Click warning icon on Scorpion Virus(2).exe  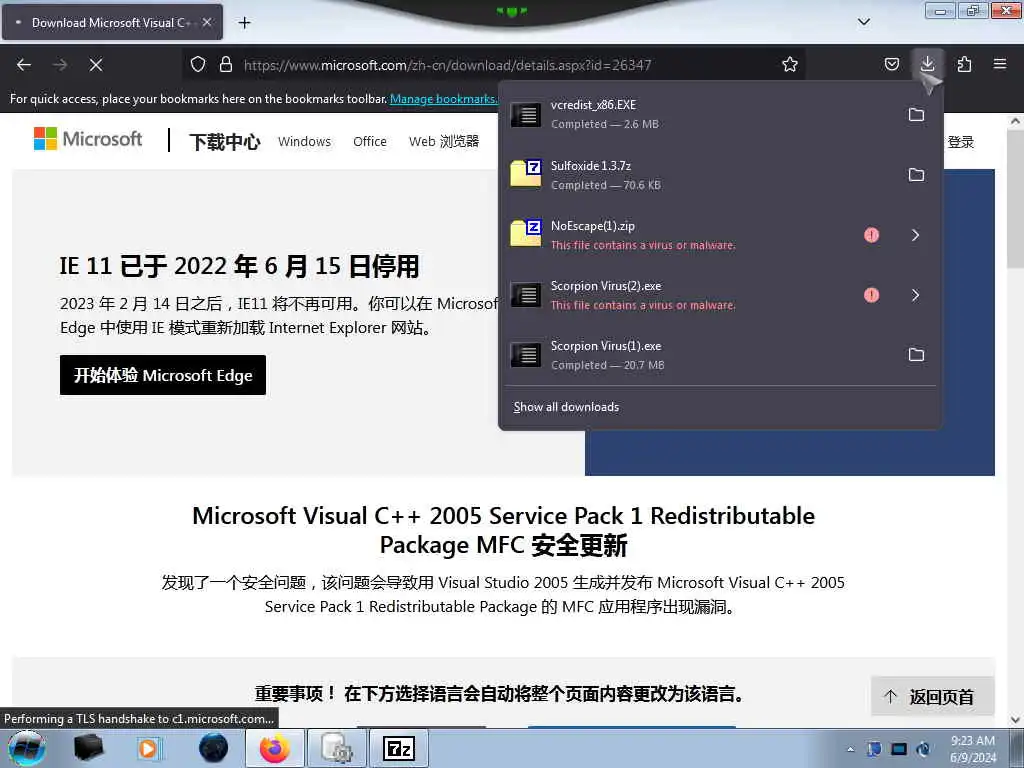(x=871, y=295)
